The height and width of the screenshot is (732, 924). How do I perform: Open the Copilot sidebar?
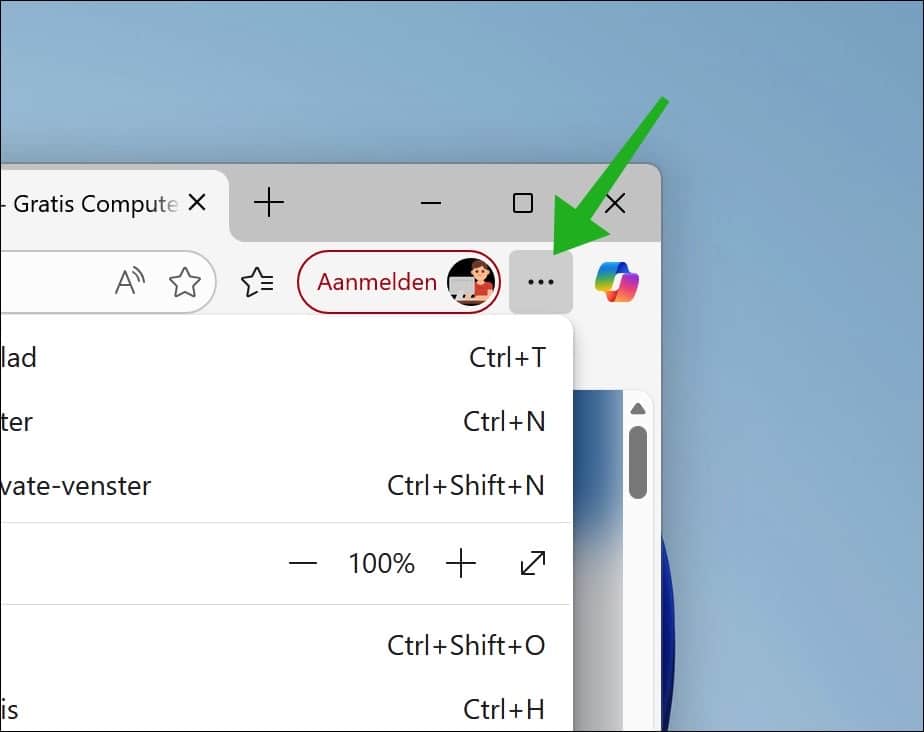pos(617,282)
